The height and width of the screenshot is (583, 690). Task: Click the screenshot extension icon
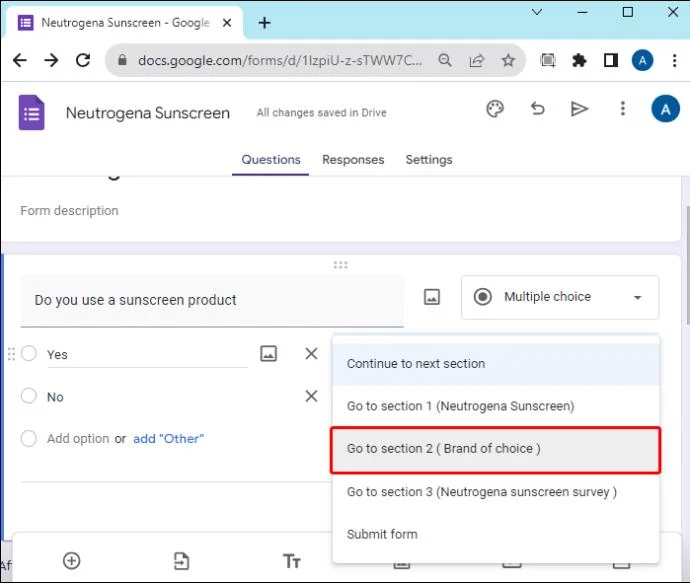point(547,60)
